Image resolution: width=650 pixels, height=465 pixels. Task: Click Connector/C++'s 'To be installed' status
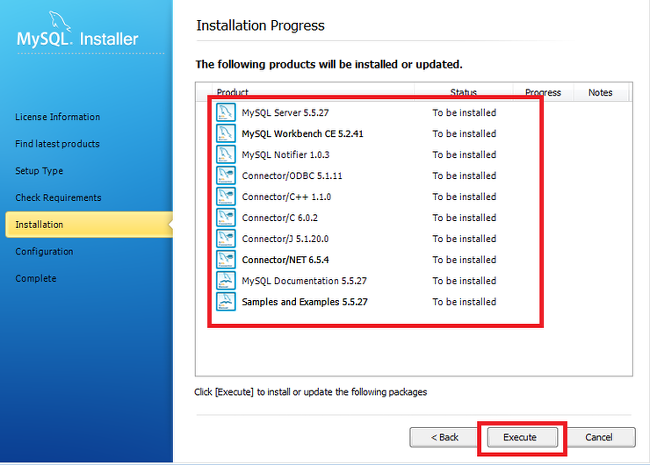(x=464, y=197)
